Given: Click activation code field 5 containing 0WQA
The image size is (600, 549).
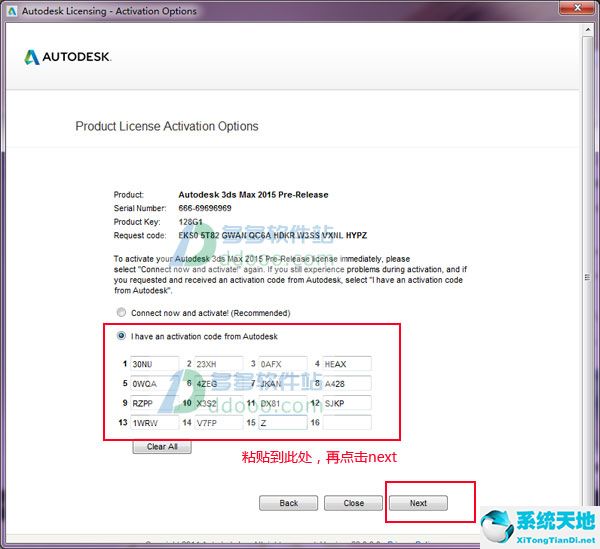Looking at the screenshot, I should 155,383.
